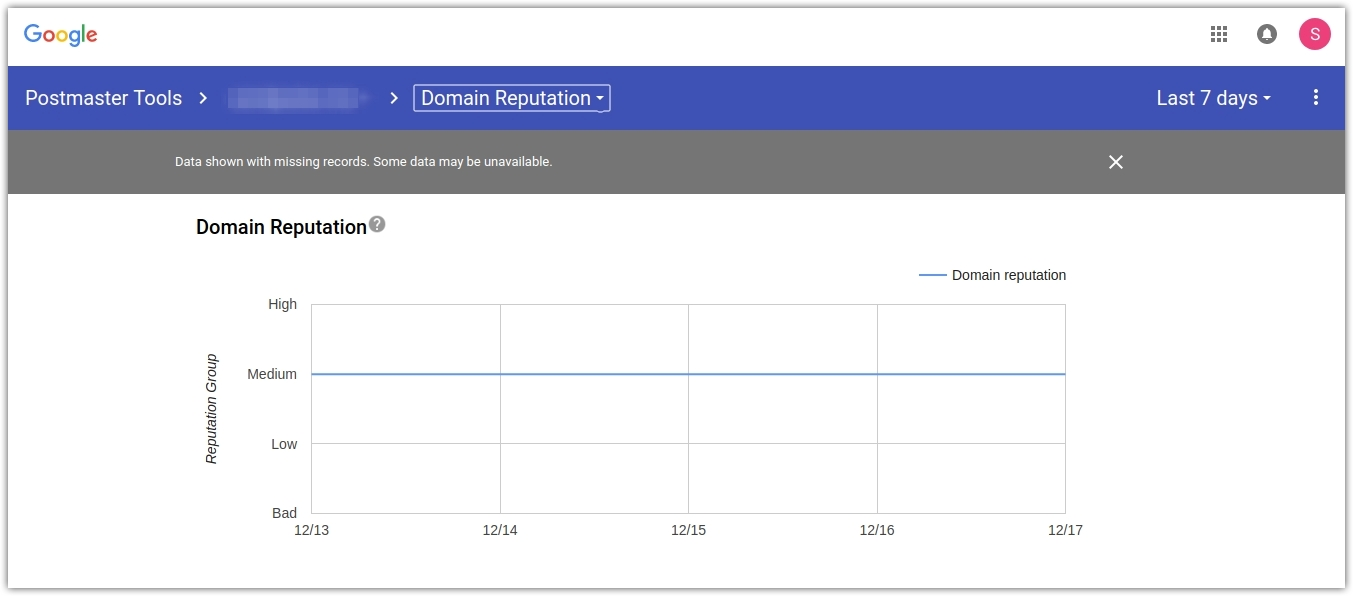Viewport: 1353px width, 596px height.
Task: Click the Google logo
Action: 61,35
